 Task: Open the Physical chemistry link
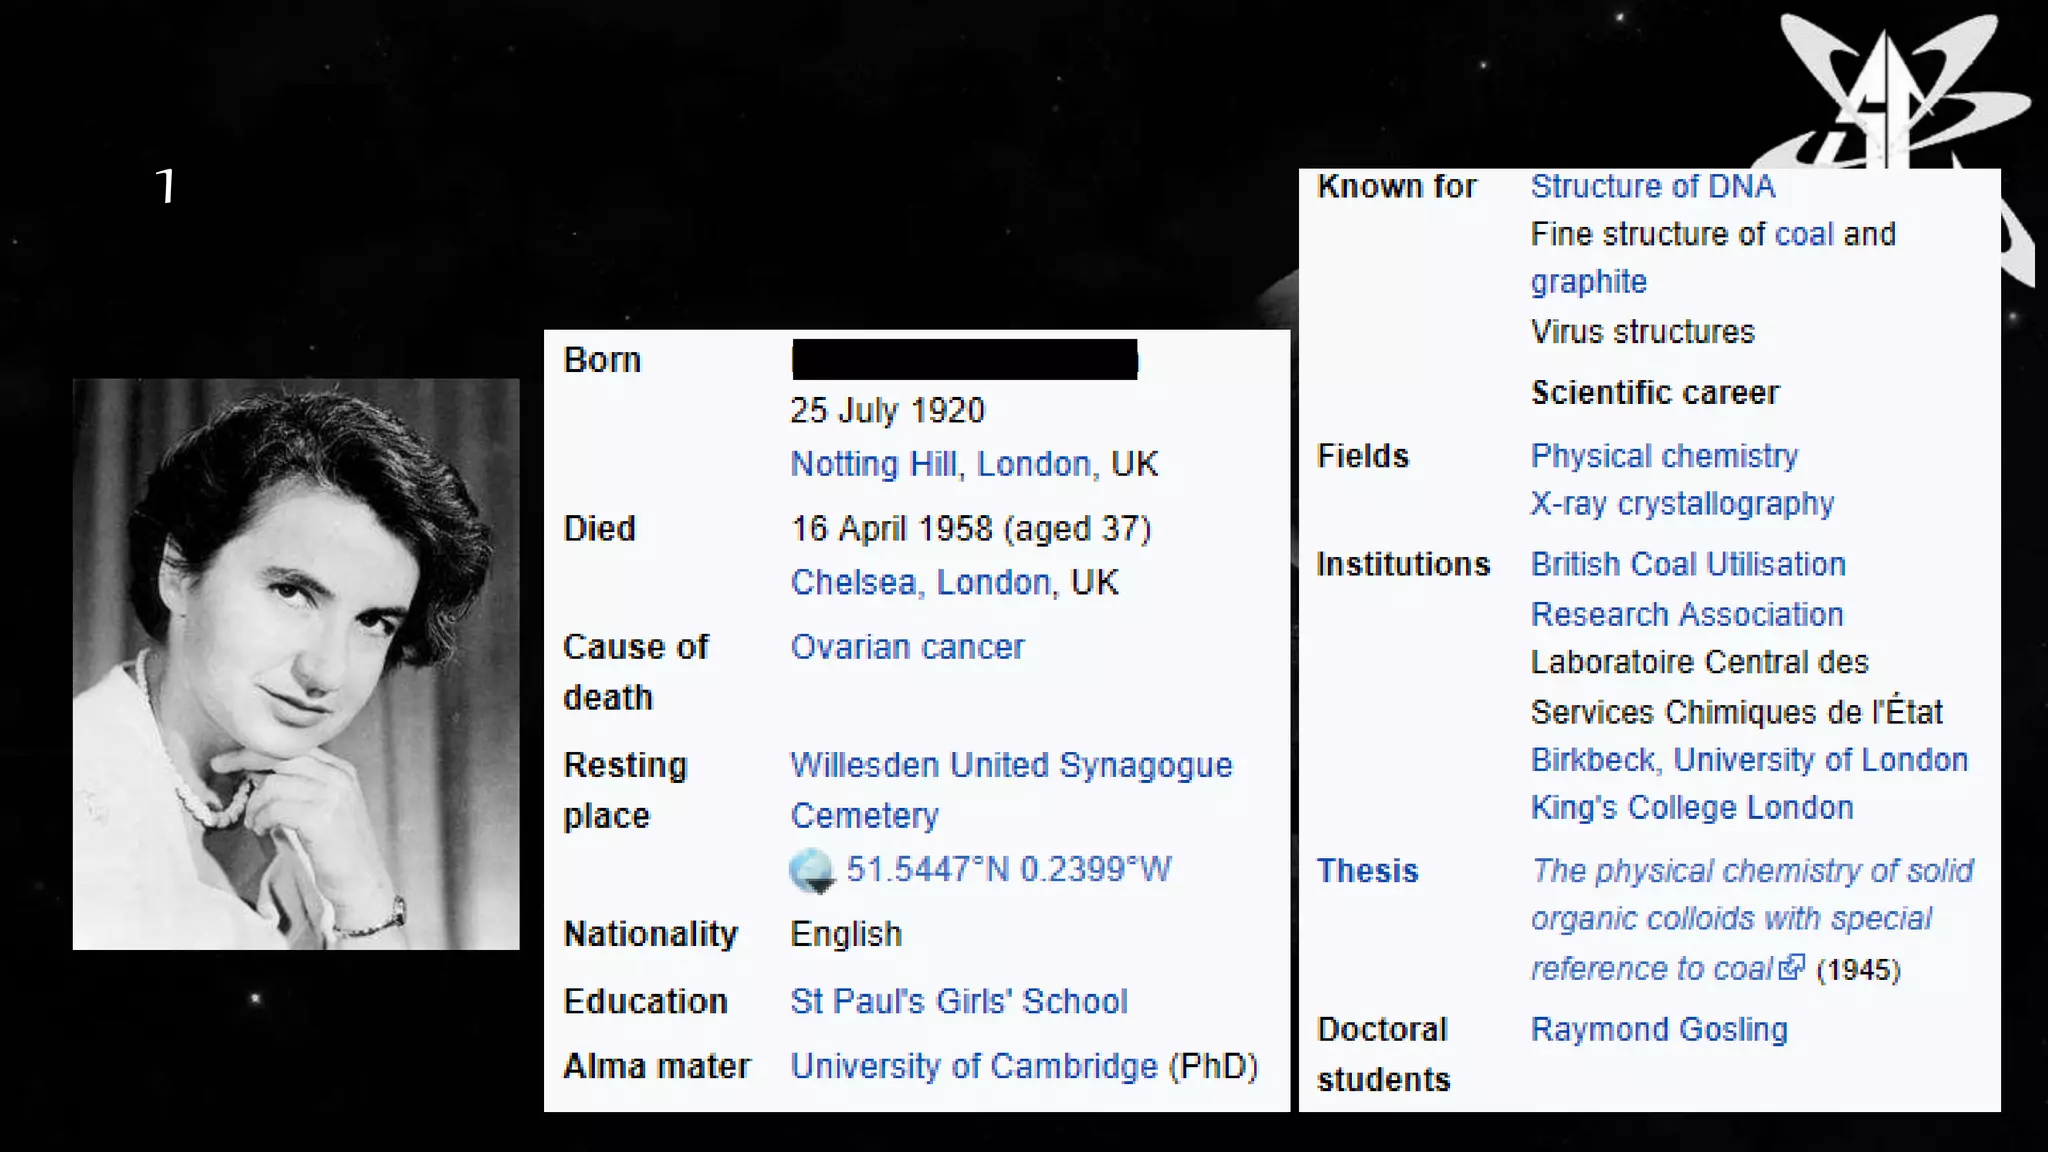point(1664,456)
